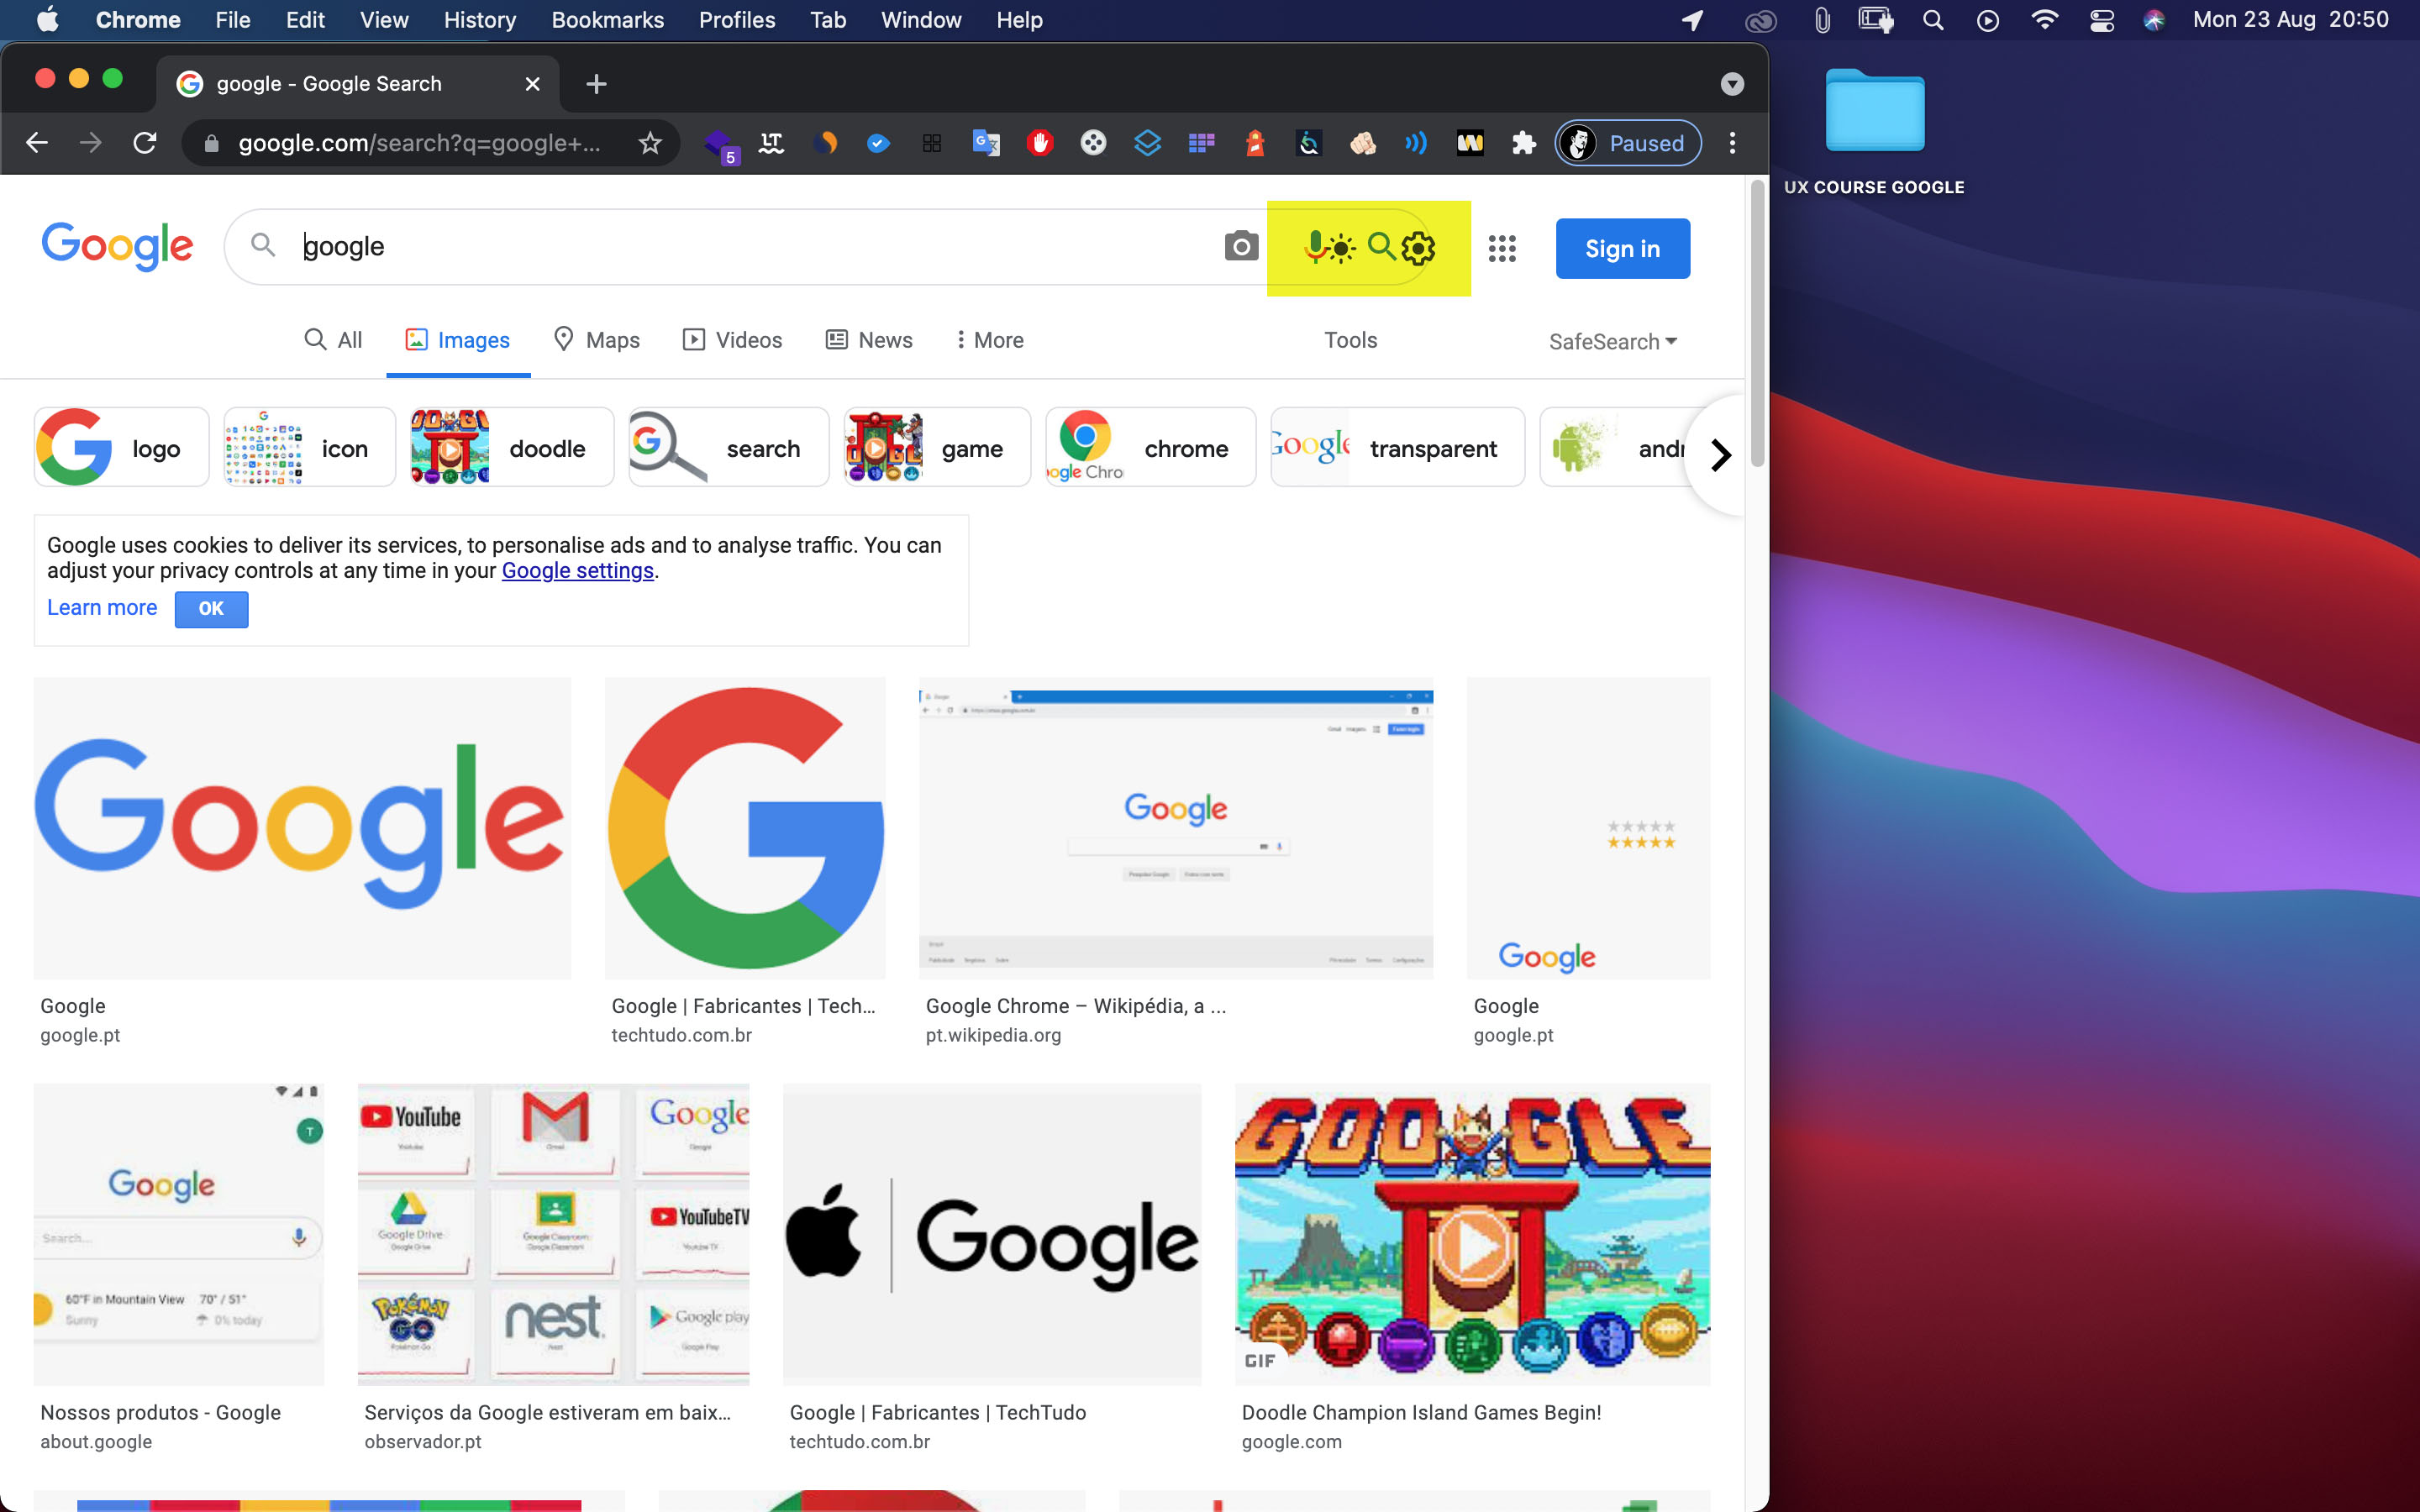2420x1512 pixels.
Task: Open the History menu in the menu bar
Action: coord(479,20)
